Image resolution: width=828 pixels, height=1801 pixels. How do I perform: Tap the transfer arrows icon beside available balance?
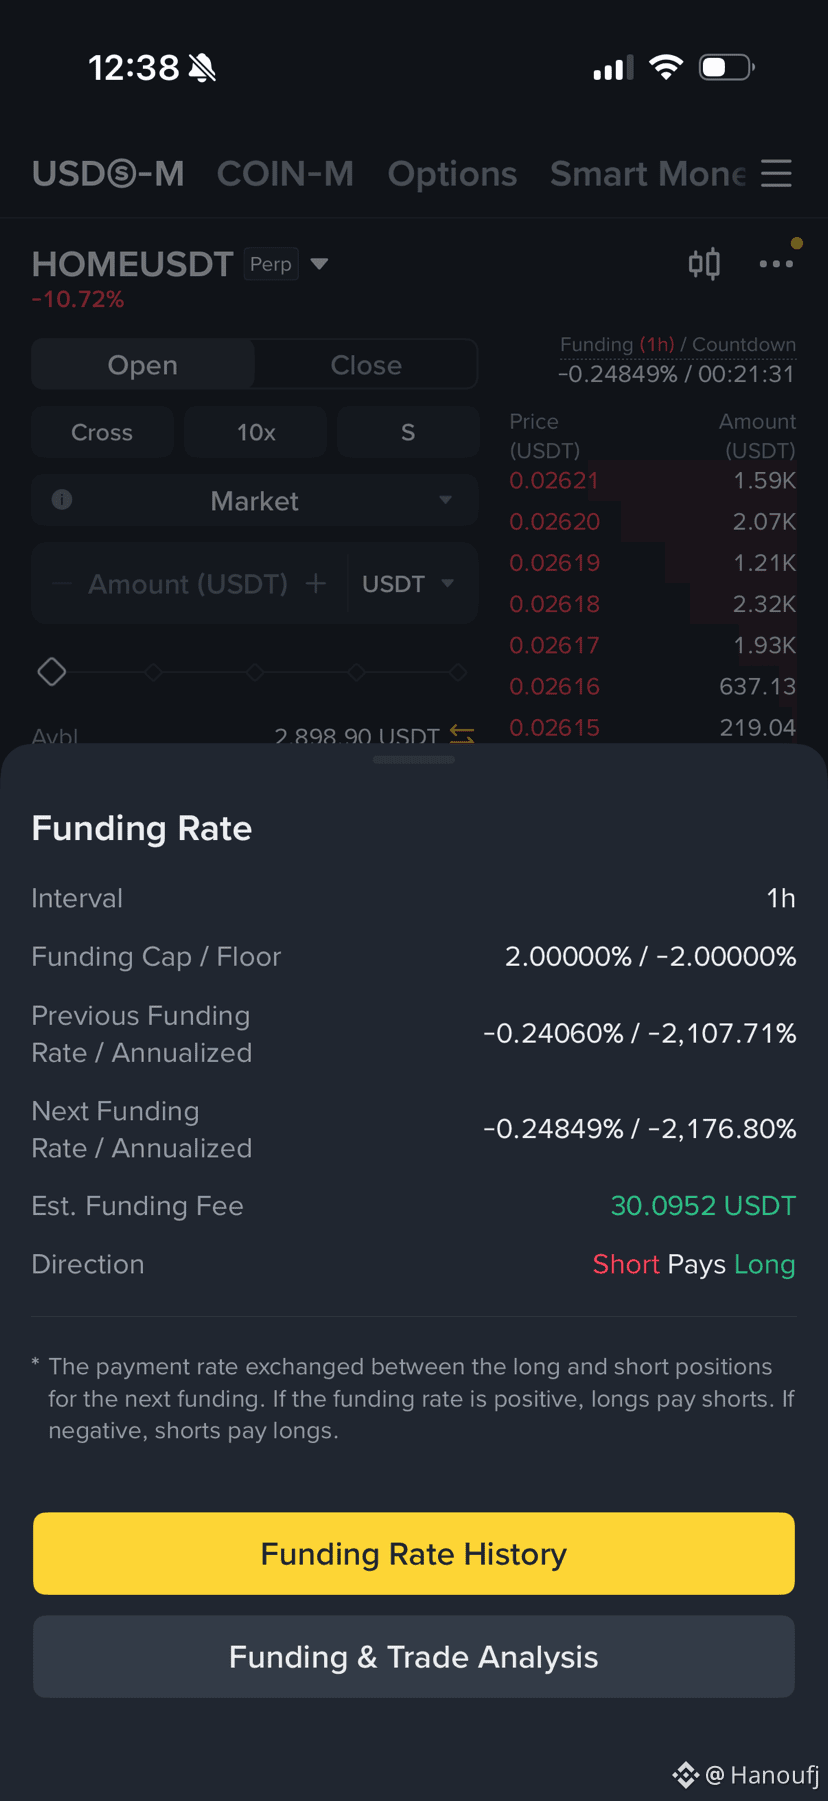[x=462, y=735]
